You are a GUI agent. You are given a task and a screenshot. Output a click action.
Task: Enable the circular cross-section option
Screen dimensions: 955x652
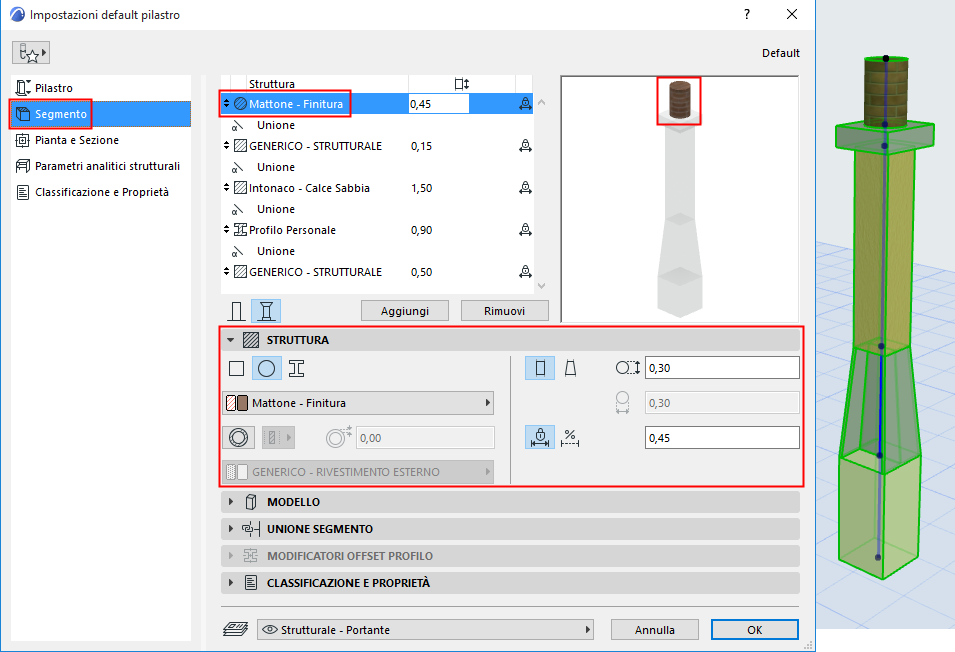266,367
